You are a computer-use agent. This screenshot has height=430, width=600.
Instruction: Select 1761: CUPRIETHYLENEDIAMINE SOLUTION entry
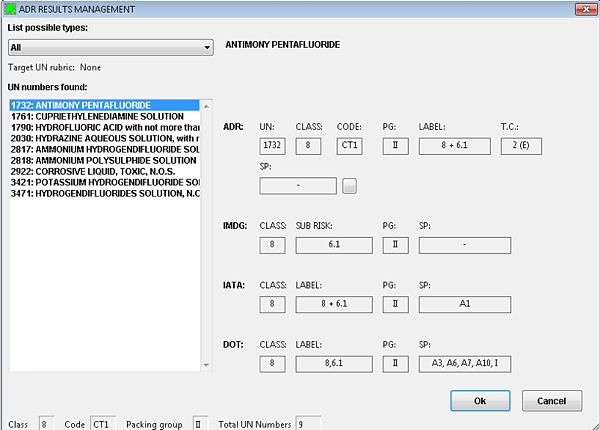[x=104, y=116]
